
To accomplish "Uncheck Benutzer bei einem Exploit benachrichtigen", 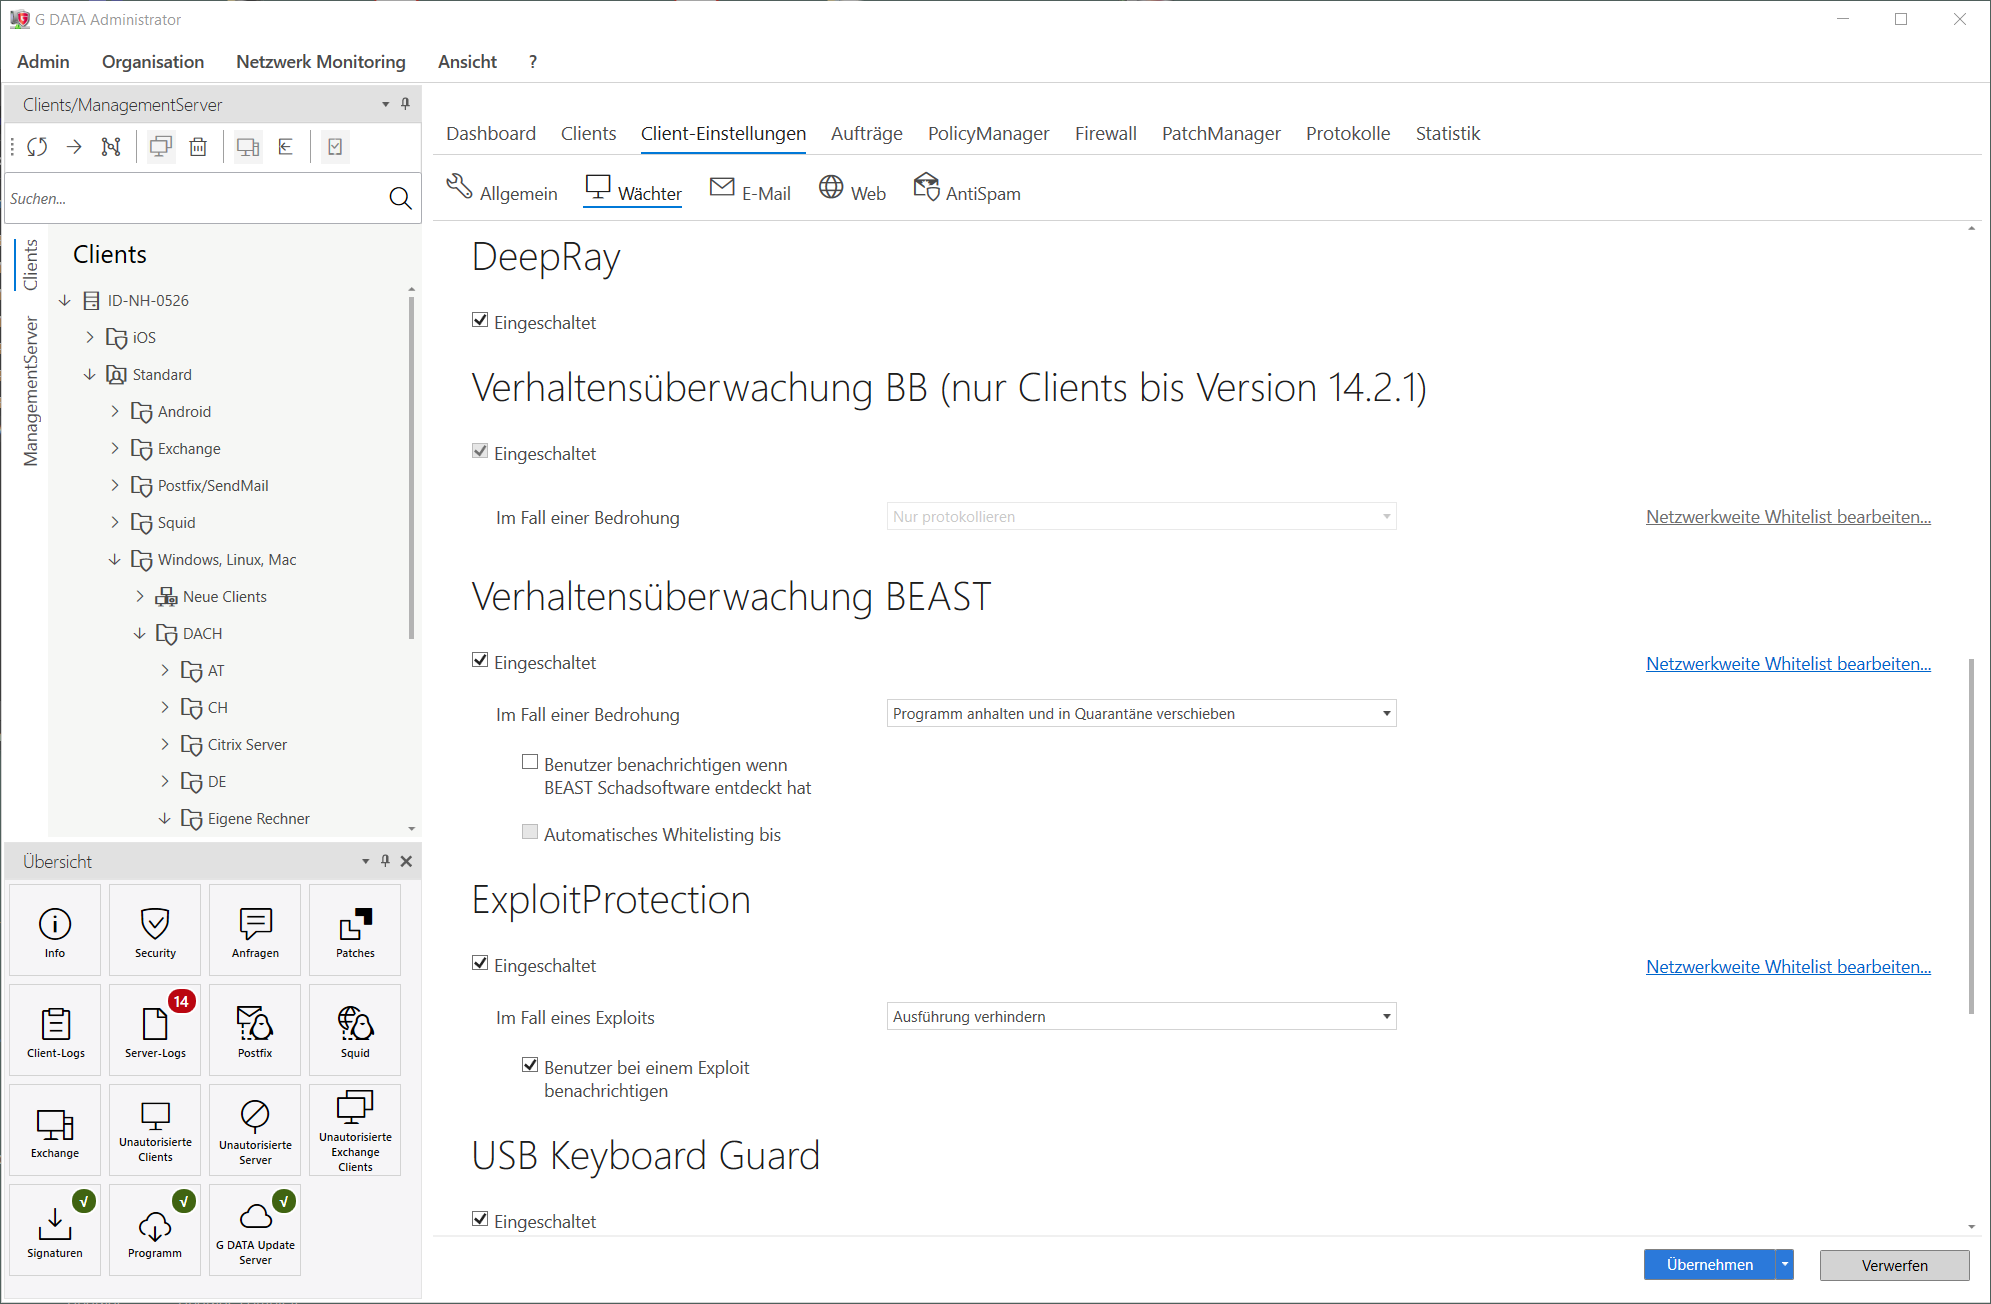I will point(530,1066).
